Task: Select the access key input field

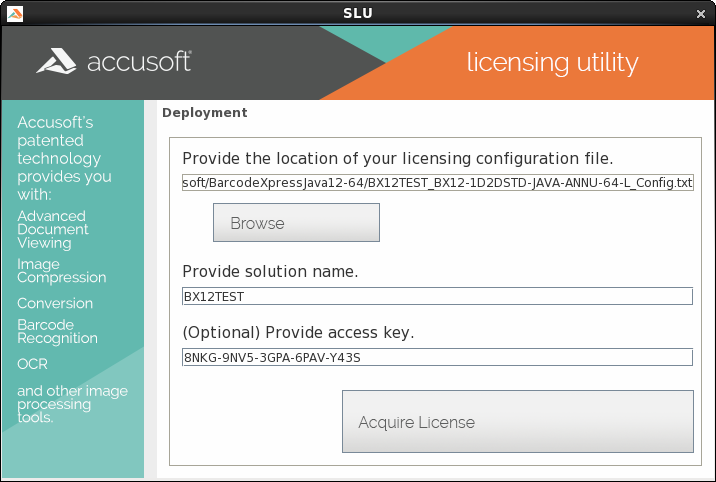Action: coord(437,357)
